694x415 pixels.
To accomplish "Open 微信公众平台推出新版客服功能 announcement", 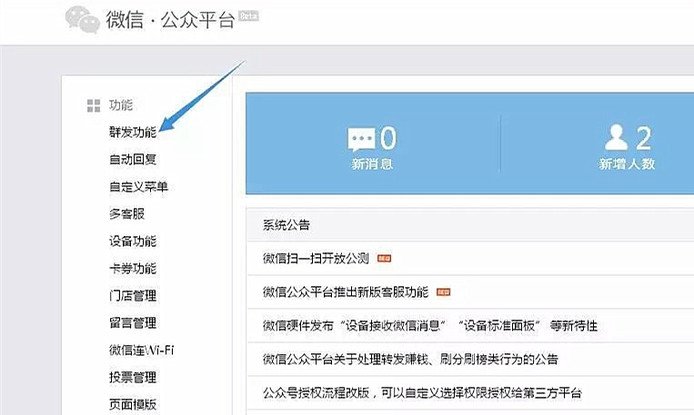I will click(346, 292).
